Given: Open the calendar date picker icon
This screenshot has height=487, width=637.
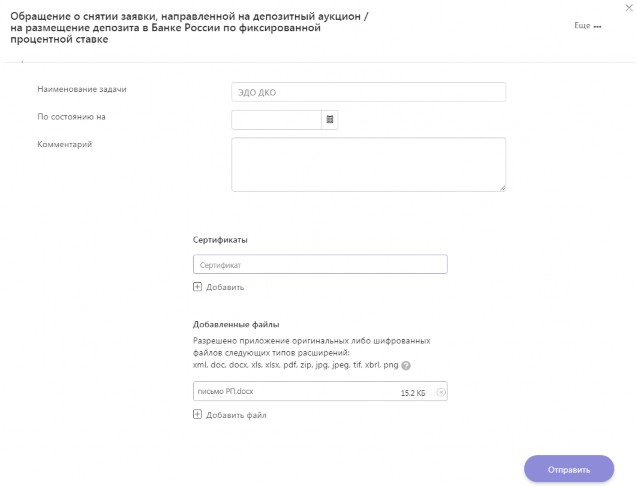Looking at the screenshot, I should pos(329,119).
